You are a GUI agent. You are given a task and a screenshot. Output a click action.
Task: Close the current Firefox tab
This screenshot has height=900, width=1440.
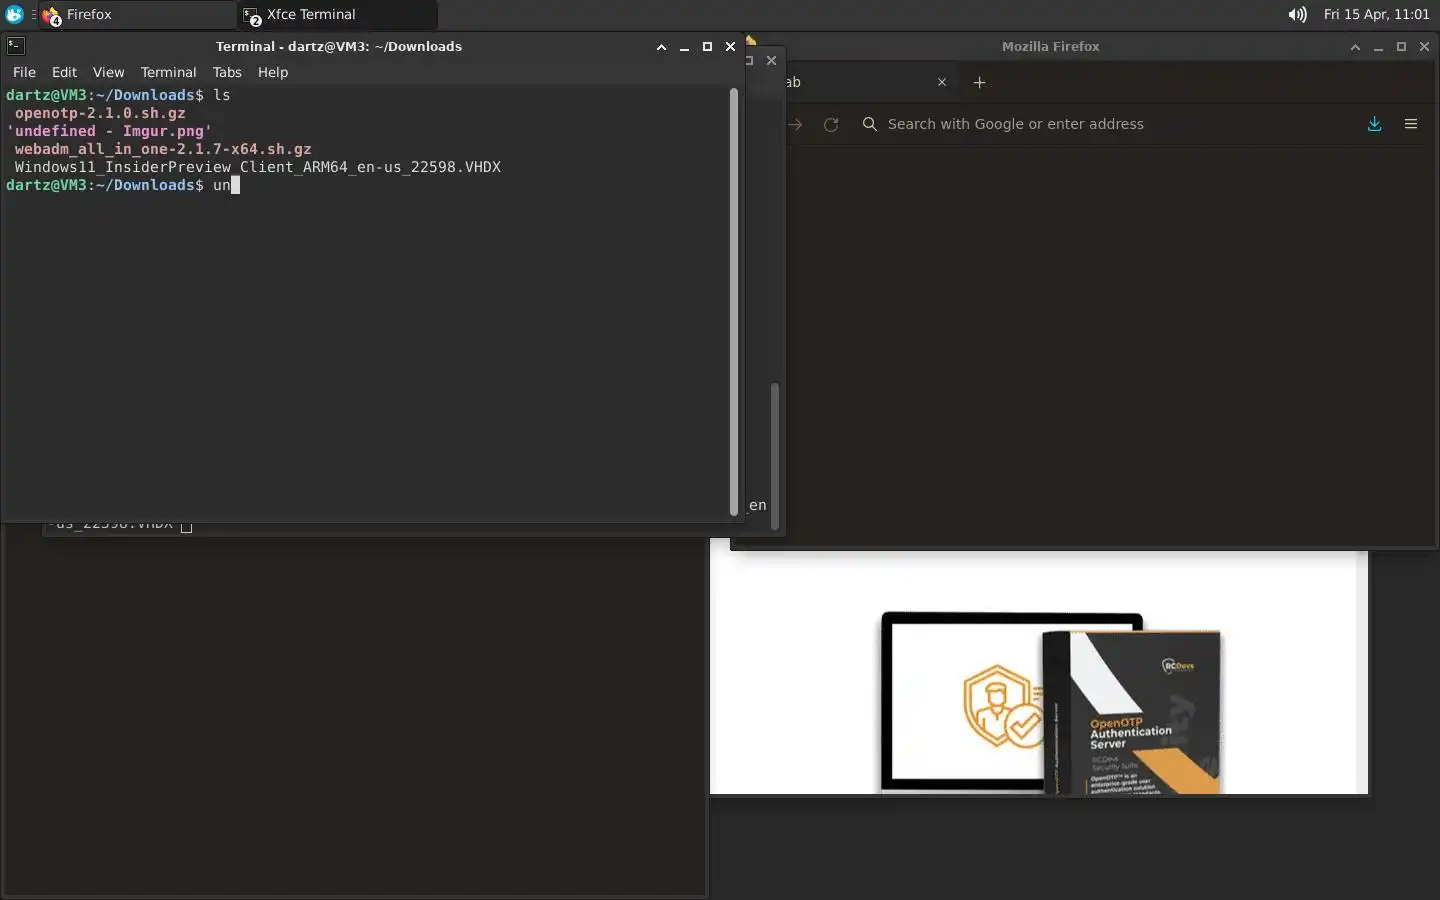tap(941, 82)
